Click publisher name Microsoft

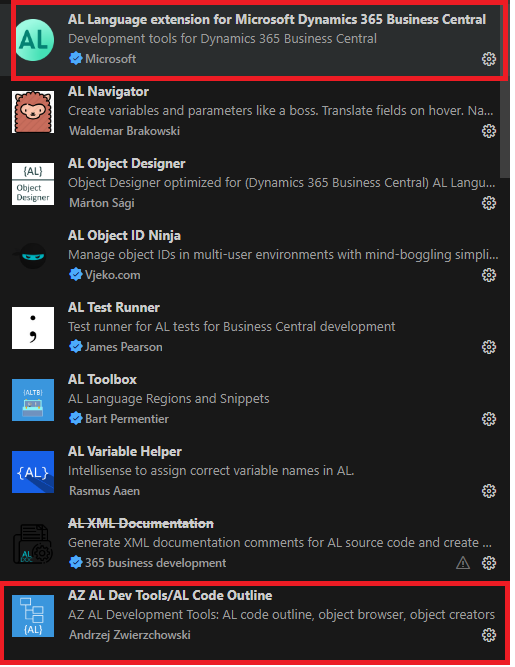point(111,59)
